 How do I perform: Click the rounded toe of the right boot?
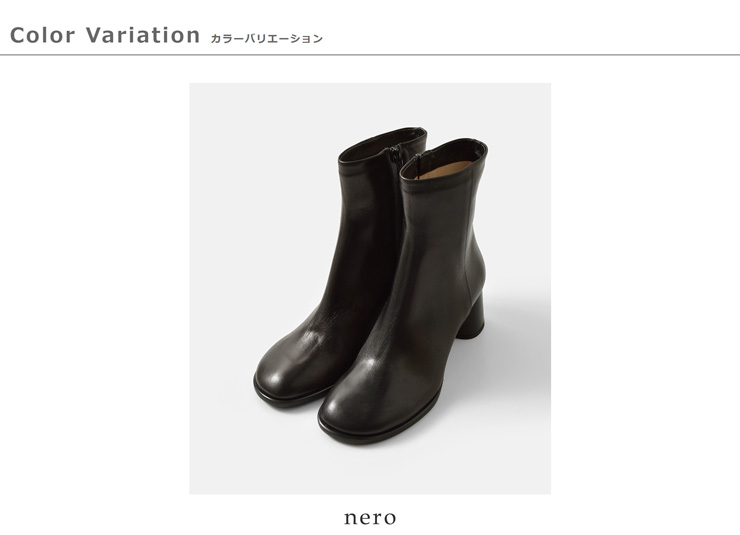click(349, 406)
